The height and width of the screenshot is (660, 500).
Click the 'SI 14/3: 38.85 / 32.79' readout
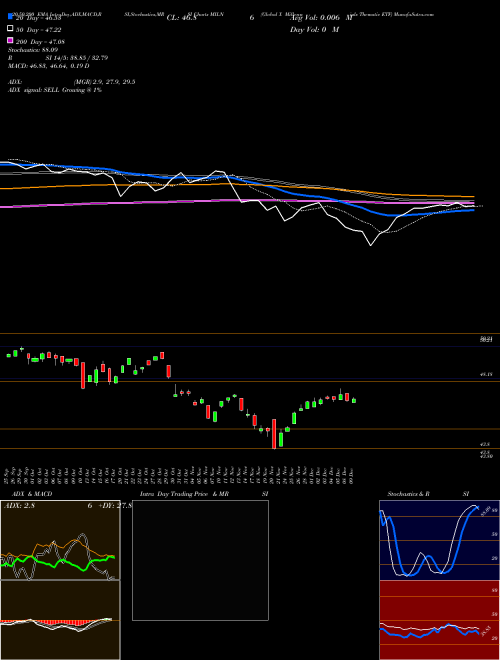pos(77,58)
